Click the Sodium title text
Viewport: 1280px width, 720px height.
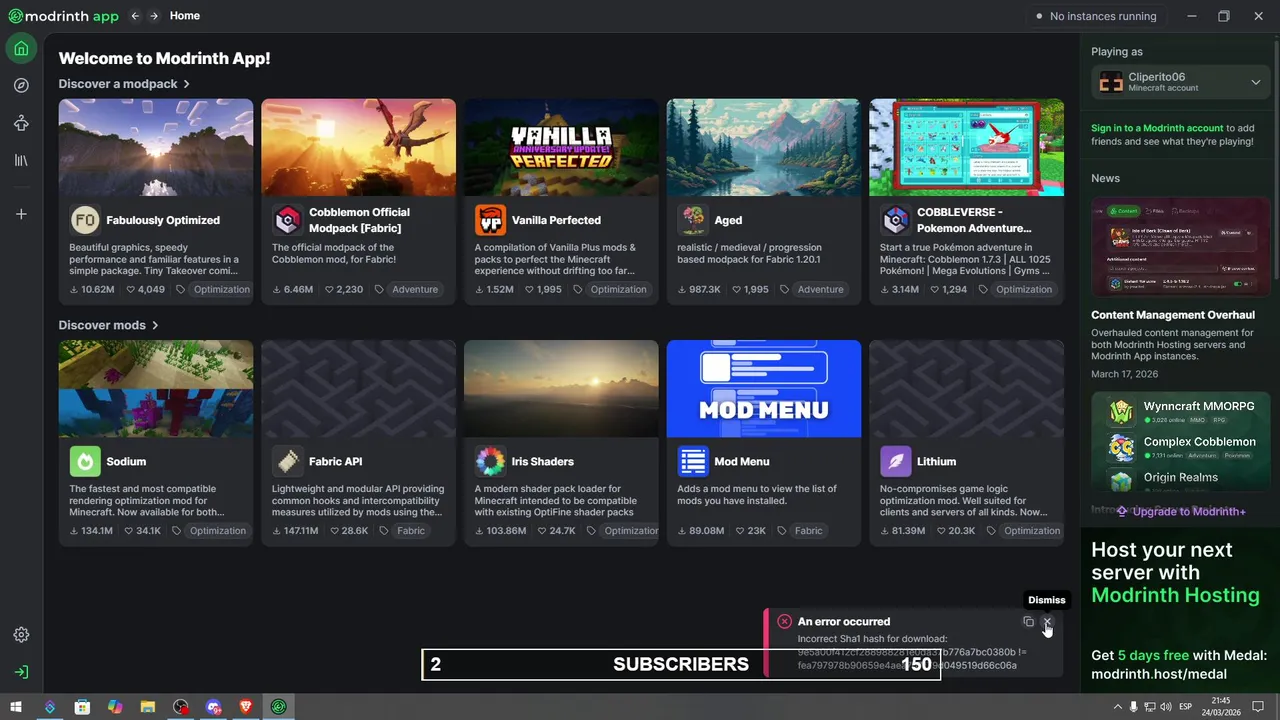coord(126,462)
